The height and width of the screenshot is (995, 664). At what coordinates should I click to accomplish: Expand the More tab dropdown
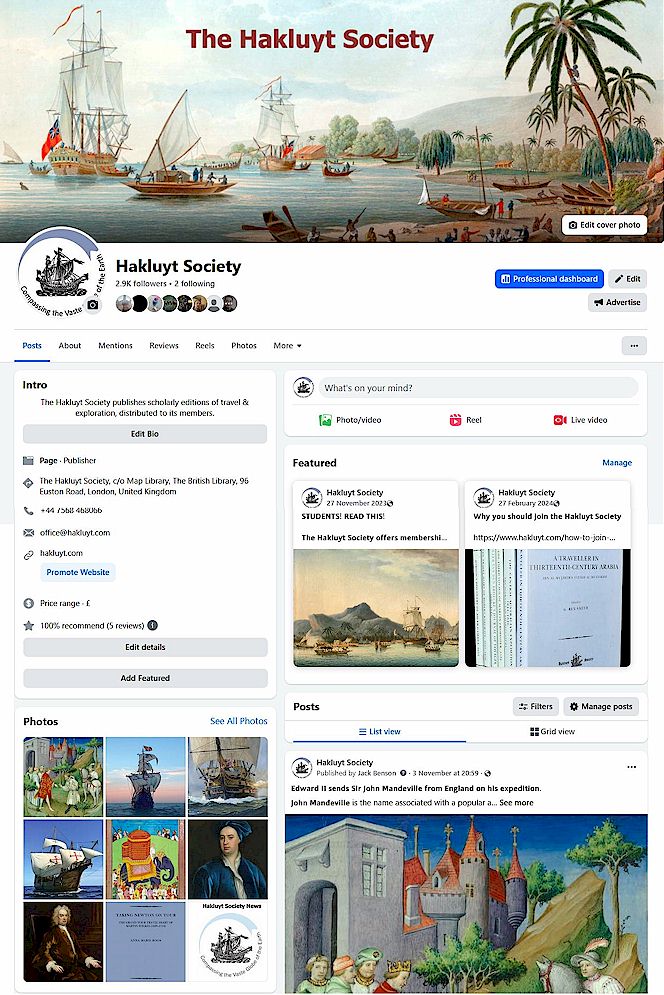[x=288, y=346]
